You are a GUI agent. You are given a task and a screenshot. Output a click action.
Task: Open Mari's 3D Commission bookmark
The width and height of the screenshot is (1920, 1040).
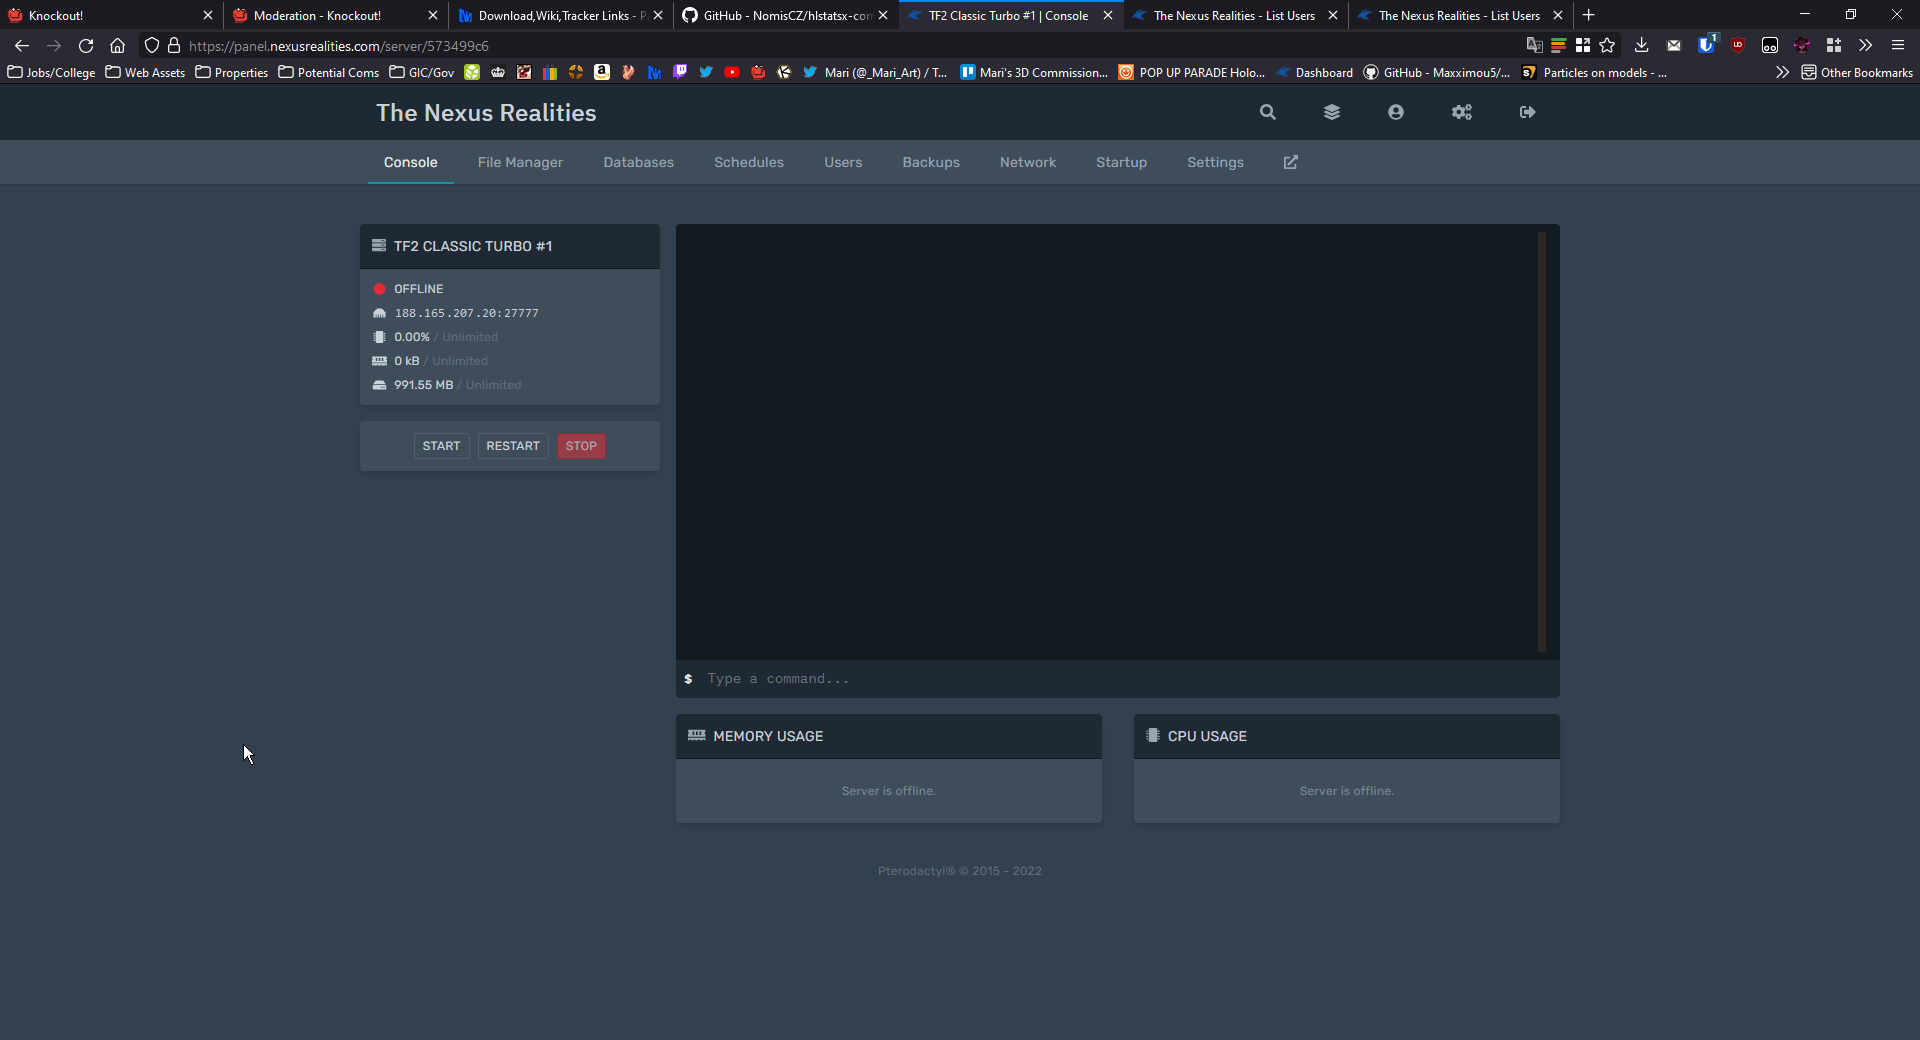(1034, 72)
